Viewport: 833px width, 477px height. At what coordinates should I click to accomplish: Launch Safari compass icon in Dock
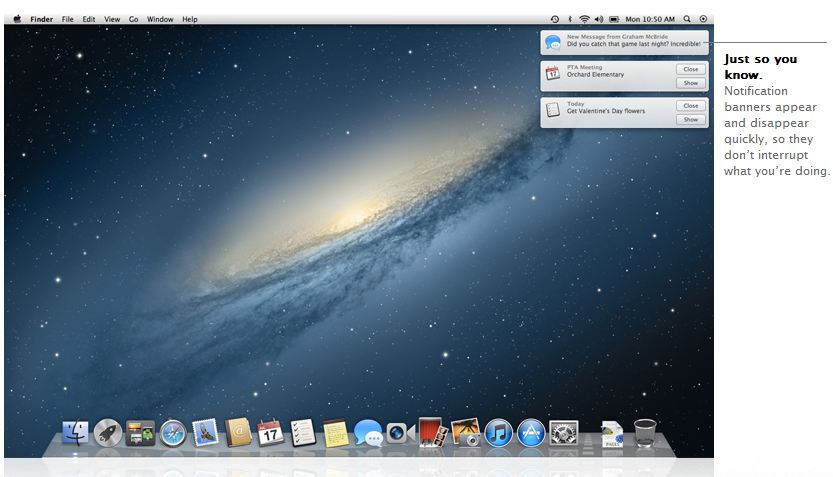coord(173,433)
